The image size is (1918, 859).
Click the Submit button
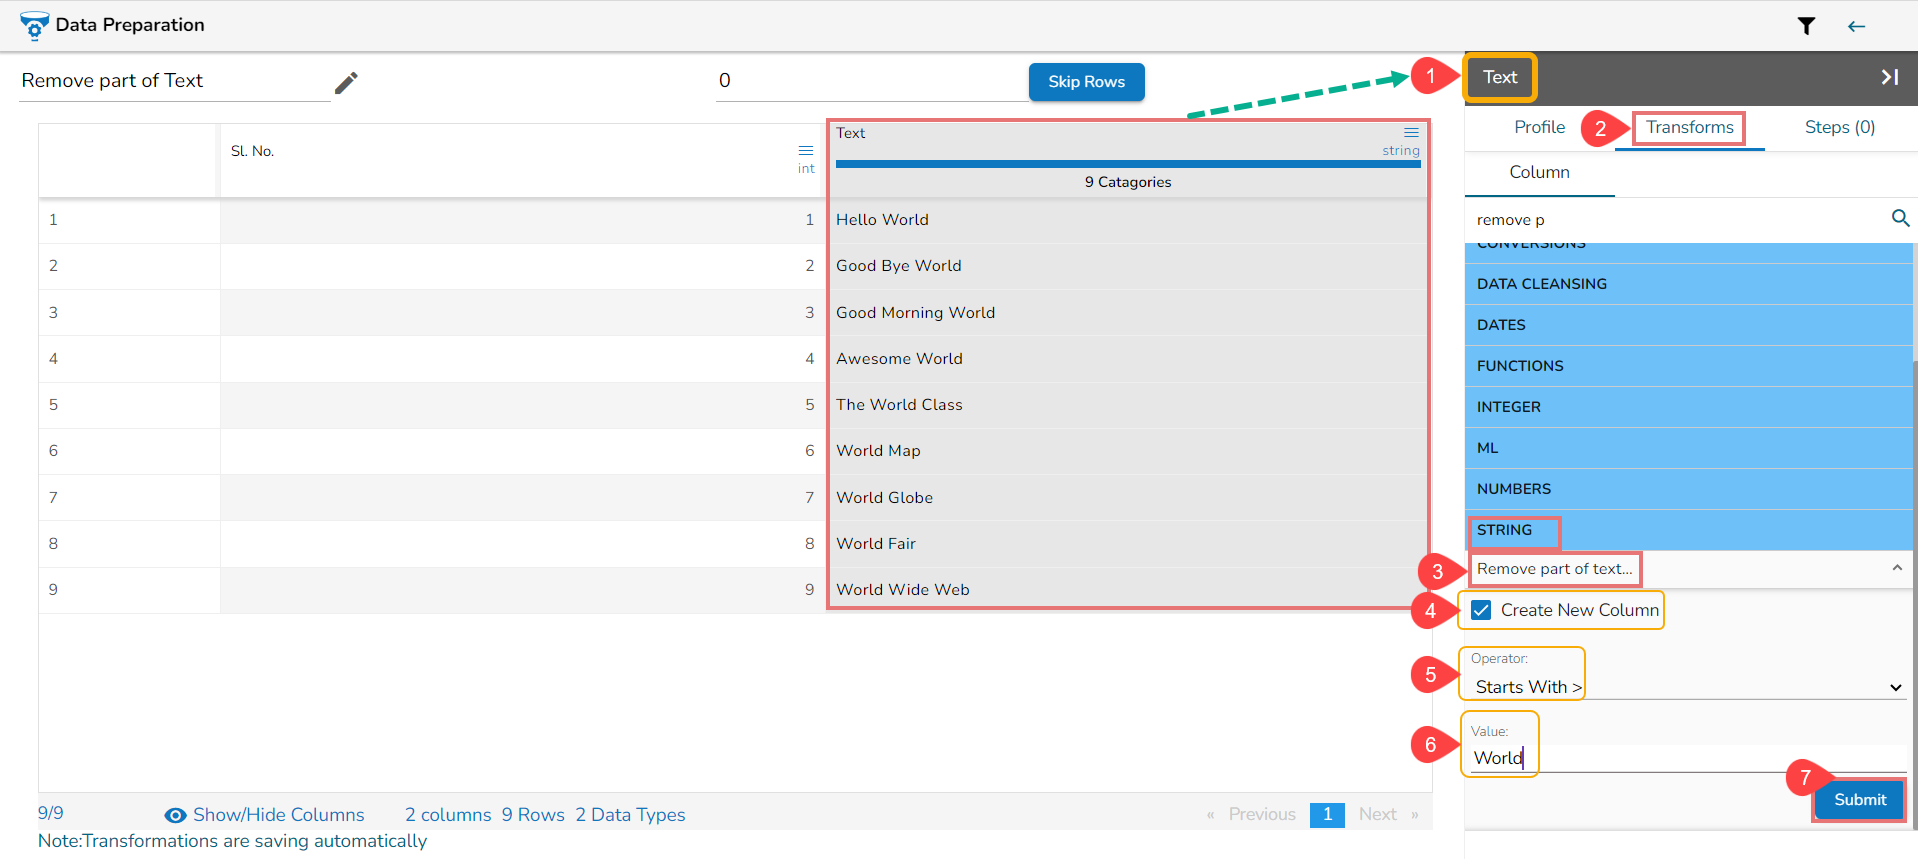pos(1859,800)
